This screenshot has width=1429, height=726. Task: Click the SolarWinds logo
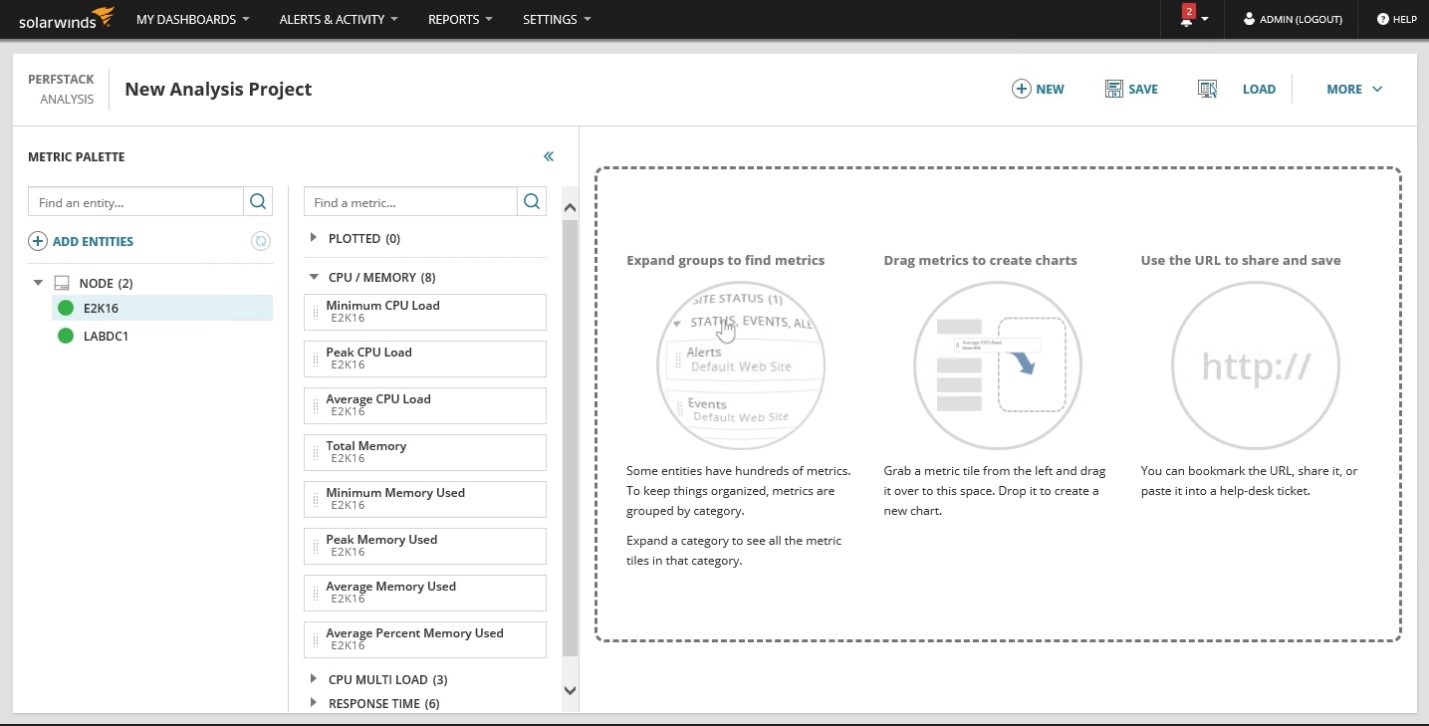(67, 18)
